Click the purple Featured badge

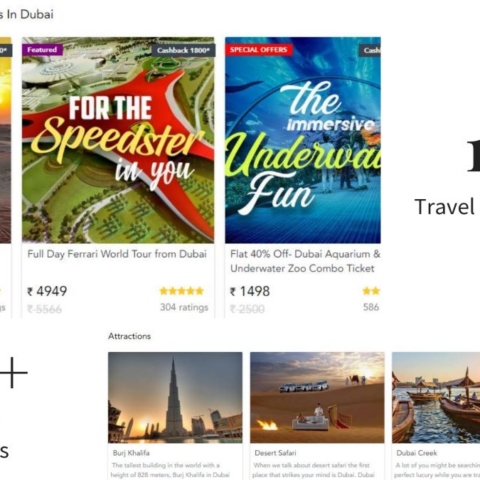tap(42, 50)
